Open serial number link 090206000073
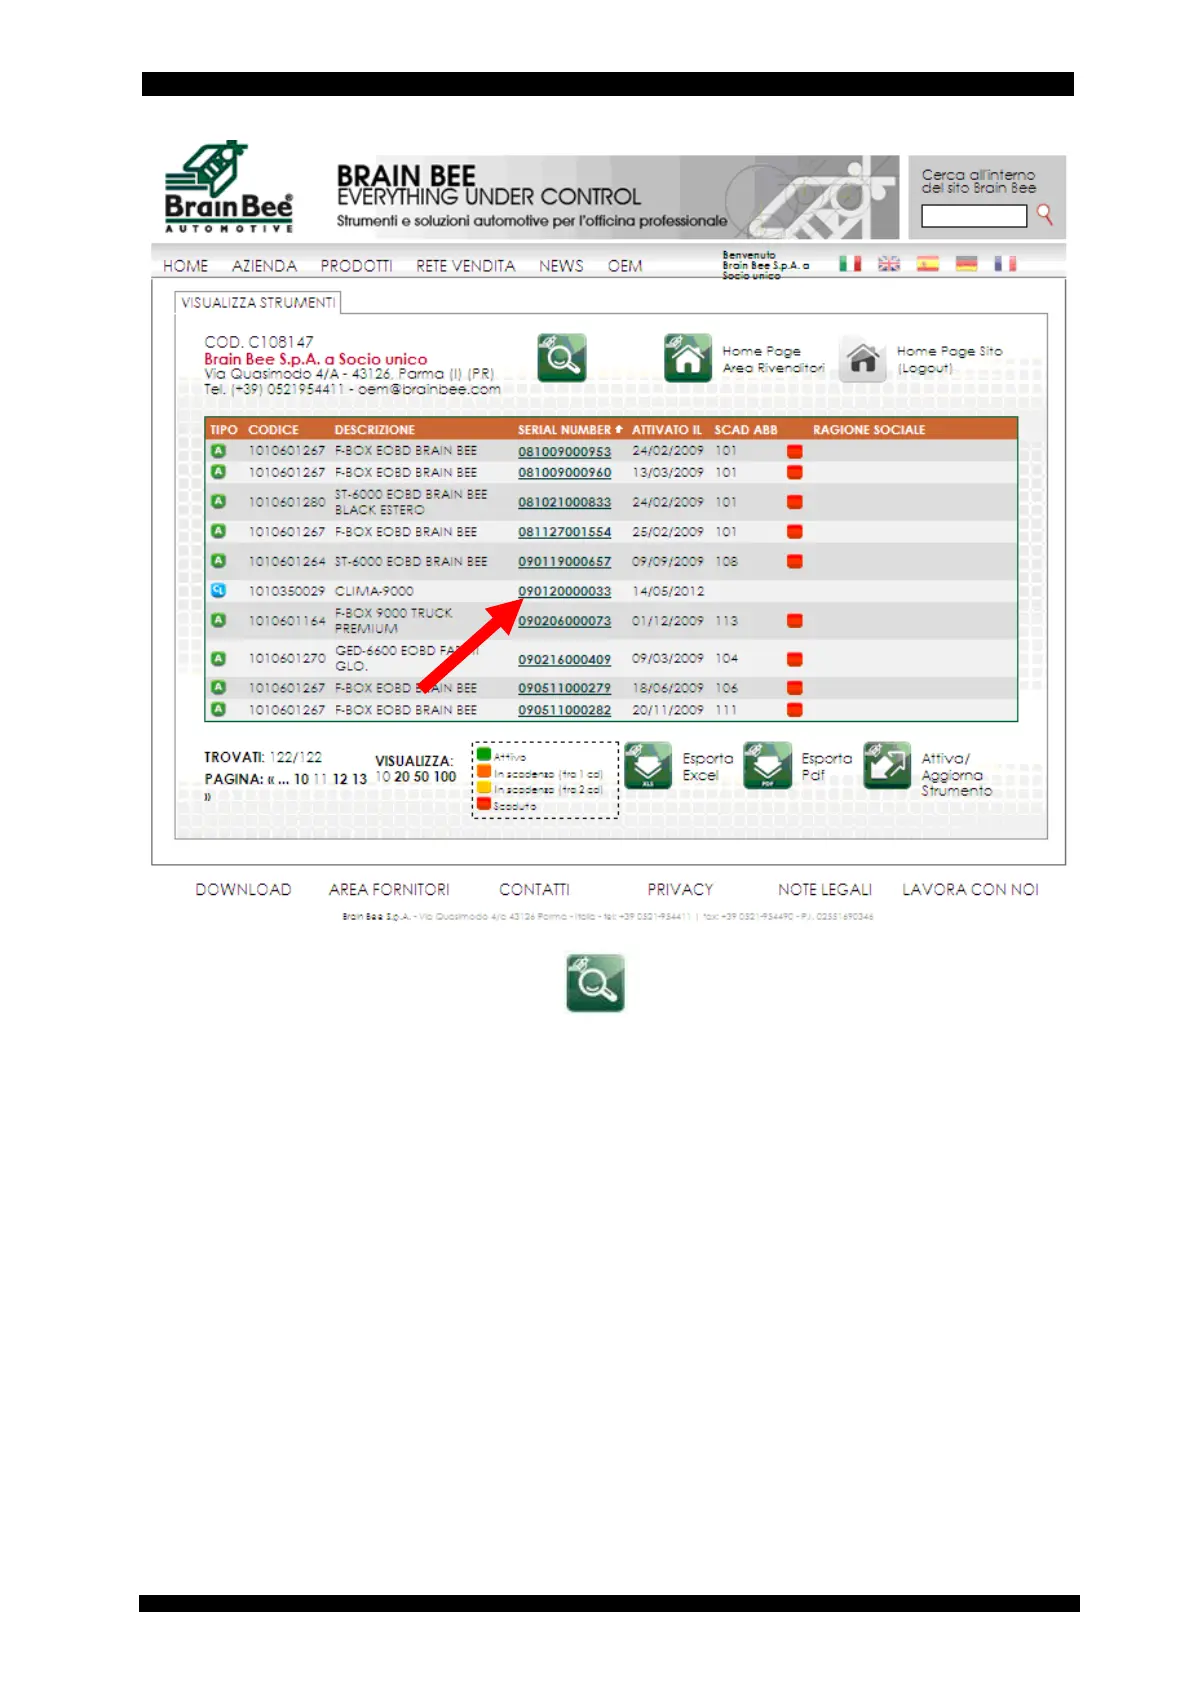The height and width of the screenshot is (1684, 1190). [564, 621]
